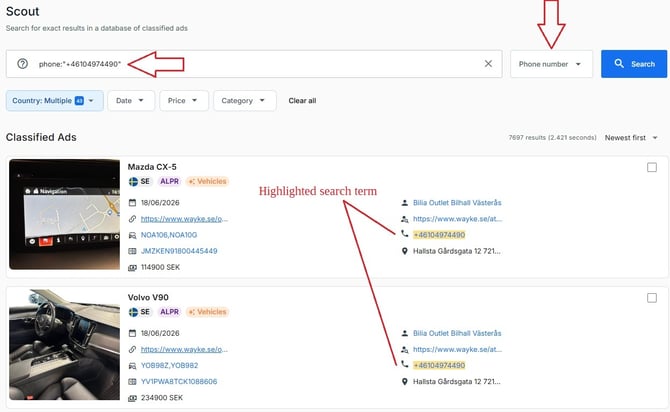Click the calendar icon in Volvo V90 listing

(132, 333)
